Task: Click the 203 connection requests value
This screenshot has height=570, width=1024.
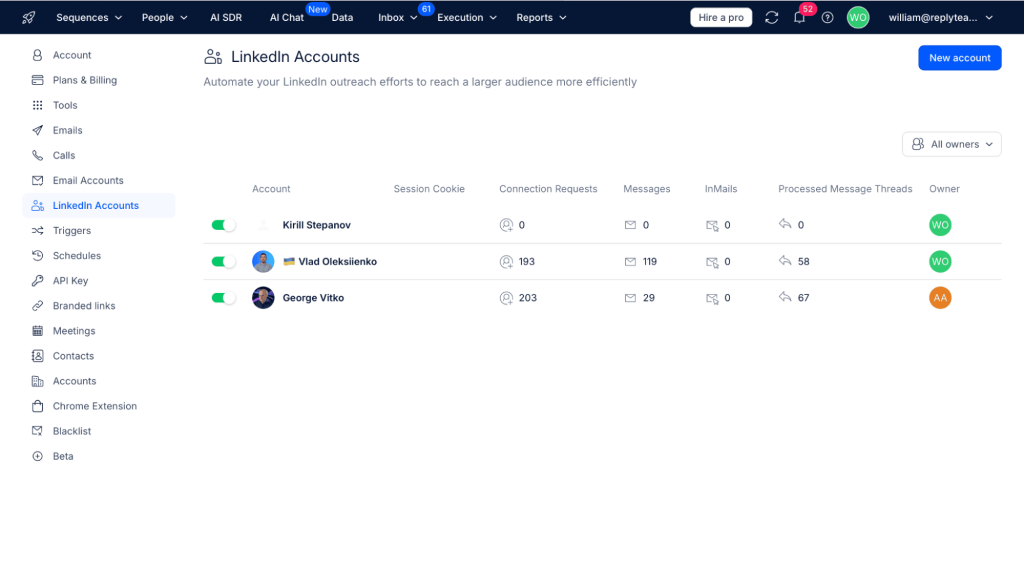Action: [528, 298]
